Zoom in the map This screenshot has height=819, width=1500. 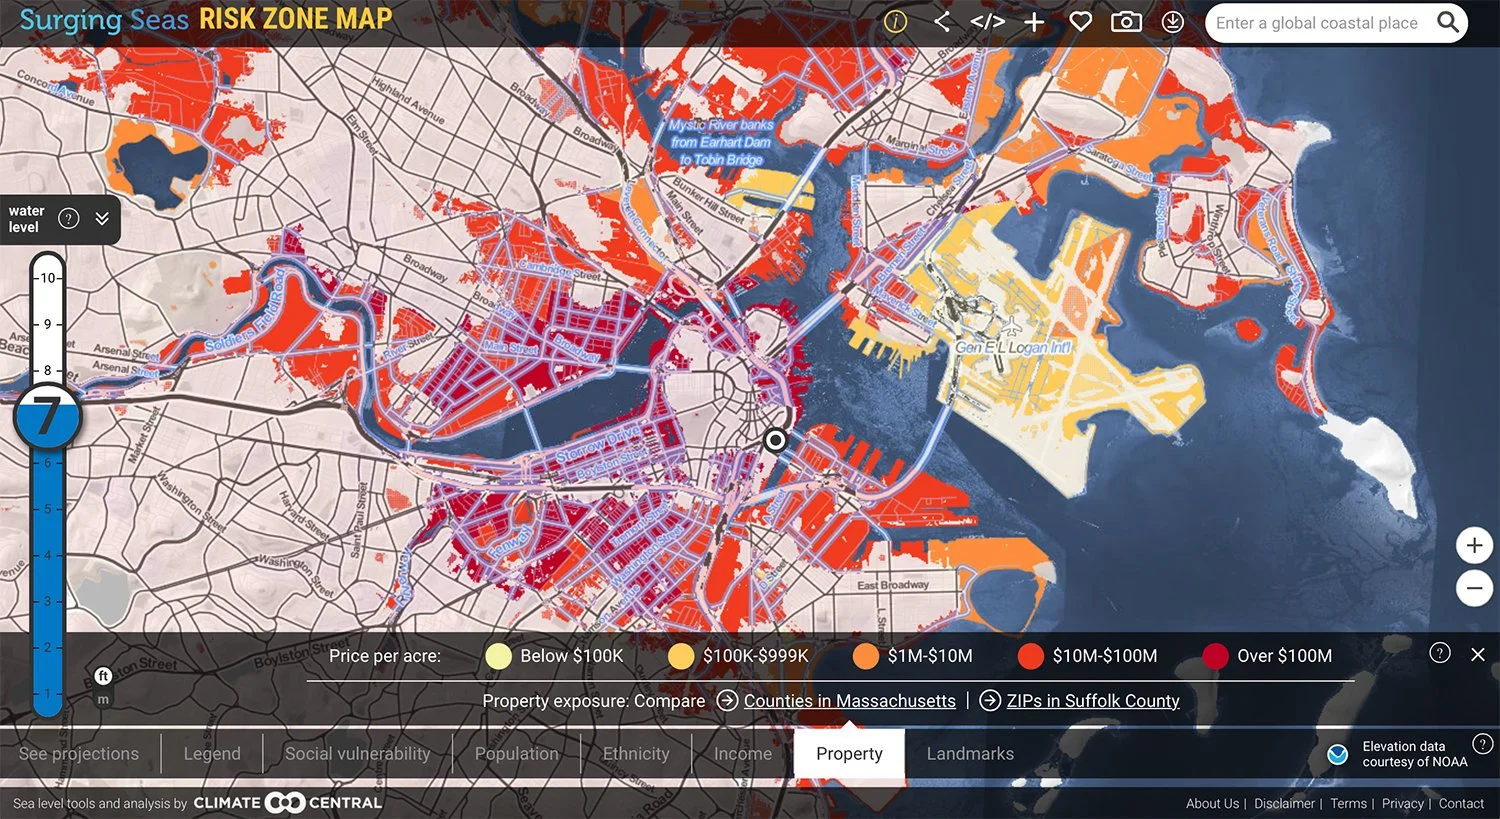coord(1474,545)
